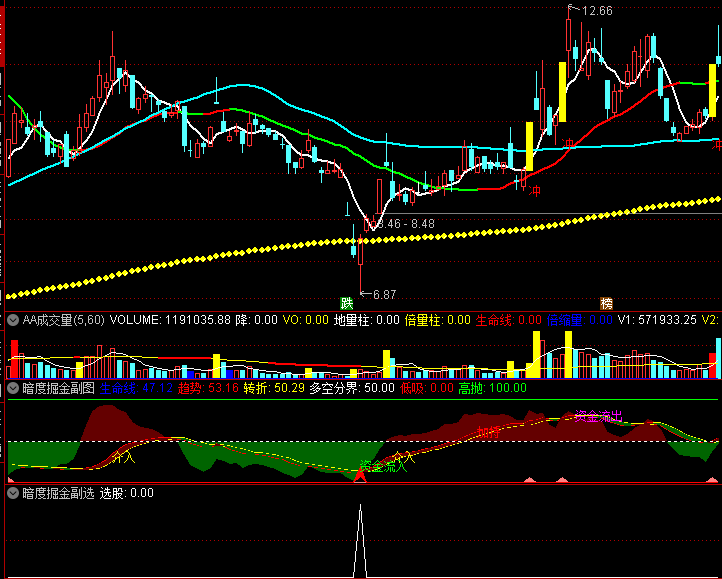
Task: Open the 暗度掘金副选 panel dropdown arrow
Action: (13, 493)
